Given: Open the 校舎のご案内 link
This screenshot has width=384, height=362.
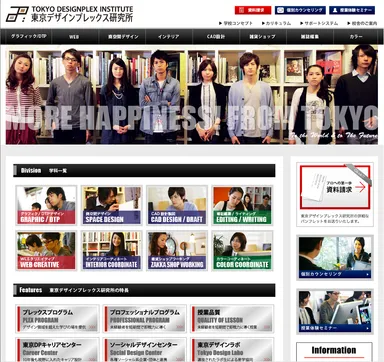Looking at the screenshot, I should [362, 23].
